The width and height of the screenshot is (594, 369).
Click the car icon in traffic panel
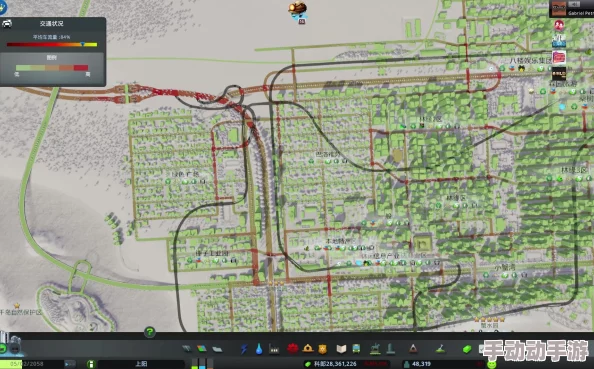coord(7,24)
